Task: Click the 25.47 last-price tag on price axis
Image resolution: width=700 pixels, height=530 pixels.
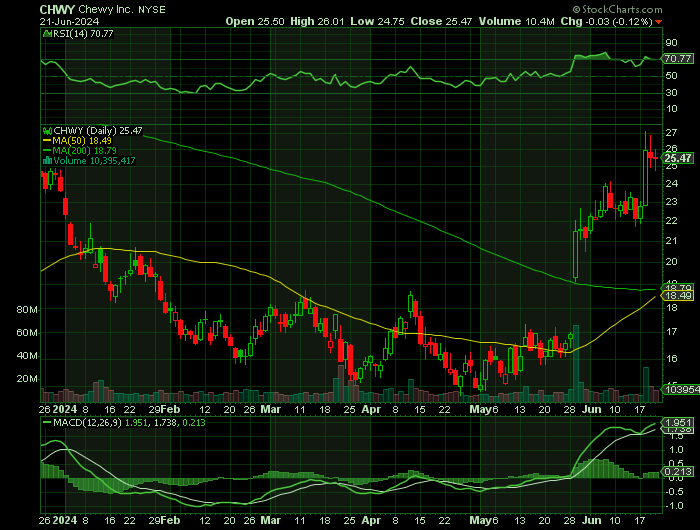Action: [x=678, y=158]
